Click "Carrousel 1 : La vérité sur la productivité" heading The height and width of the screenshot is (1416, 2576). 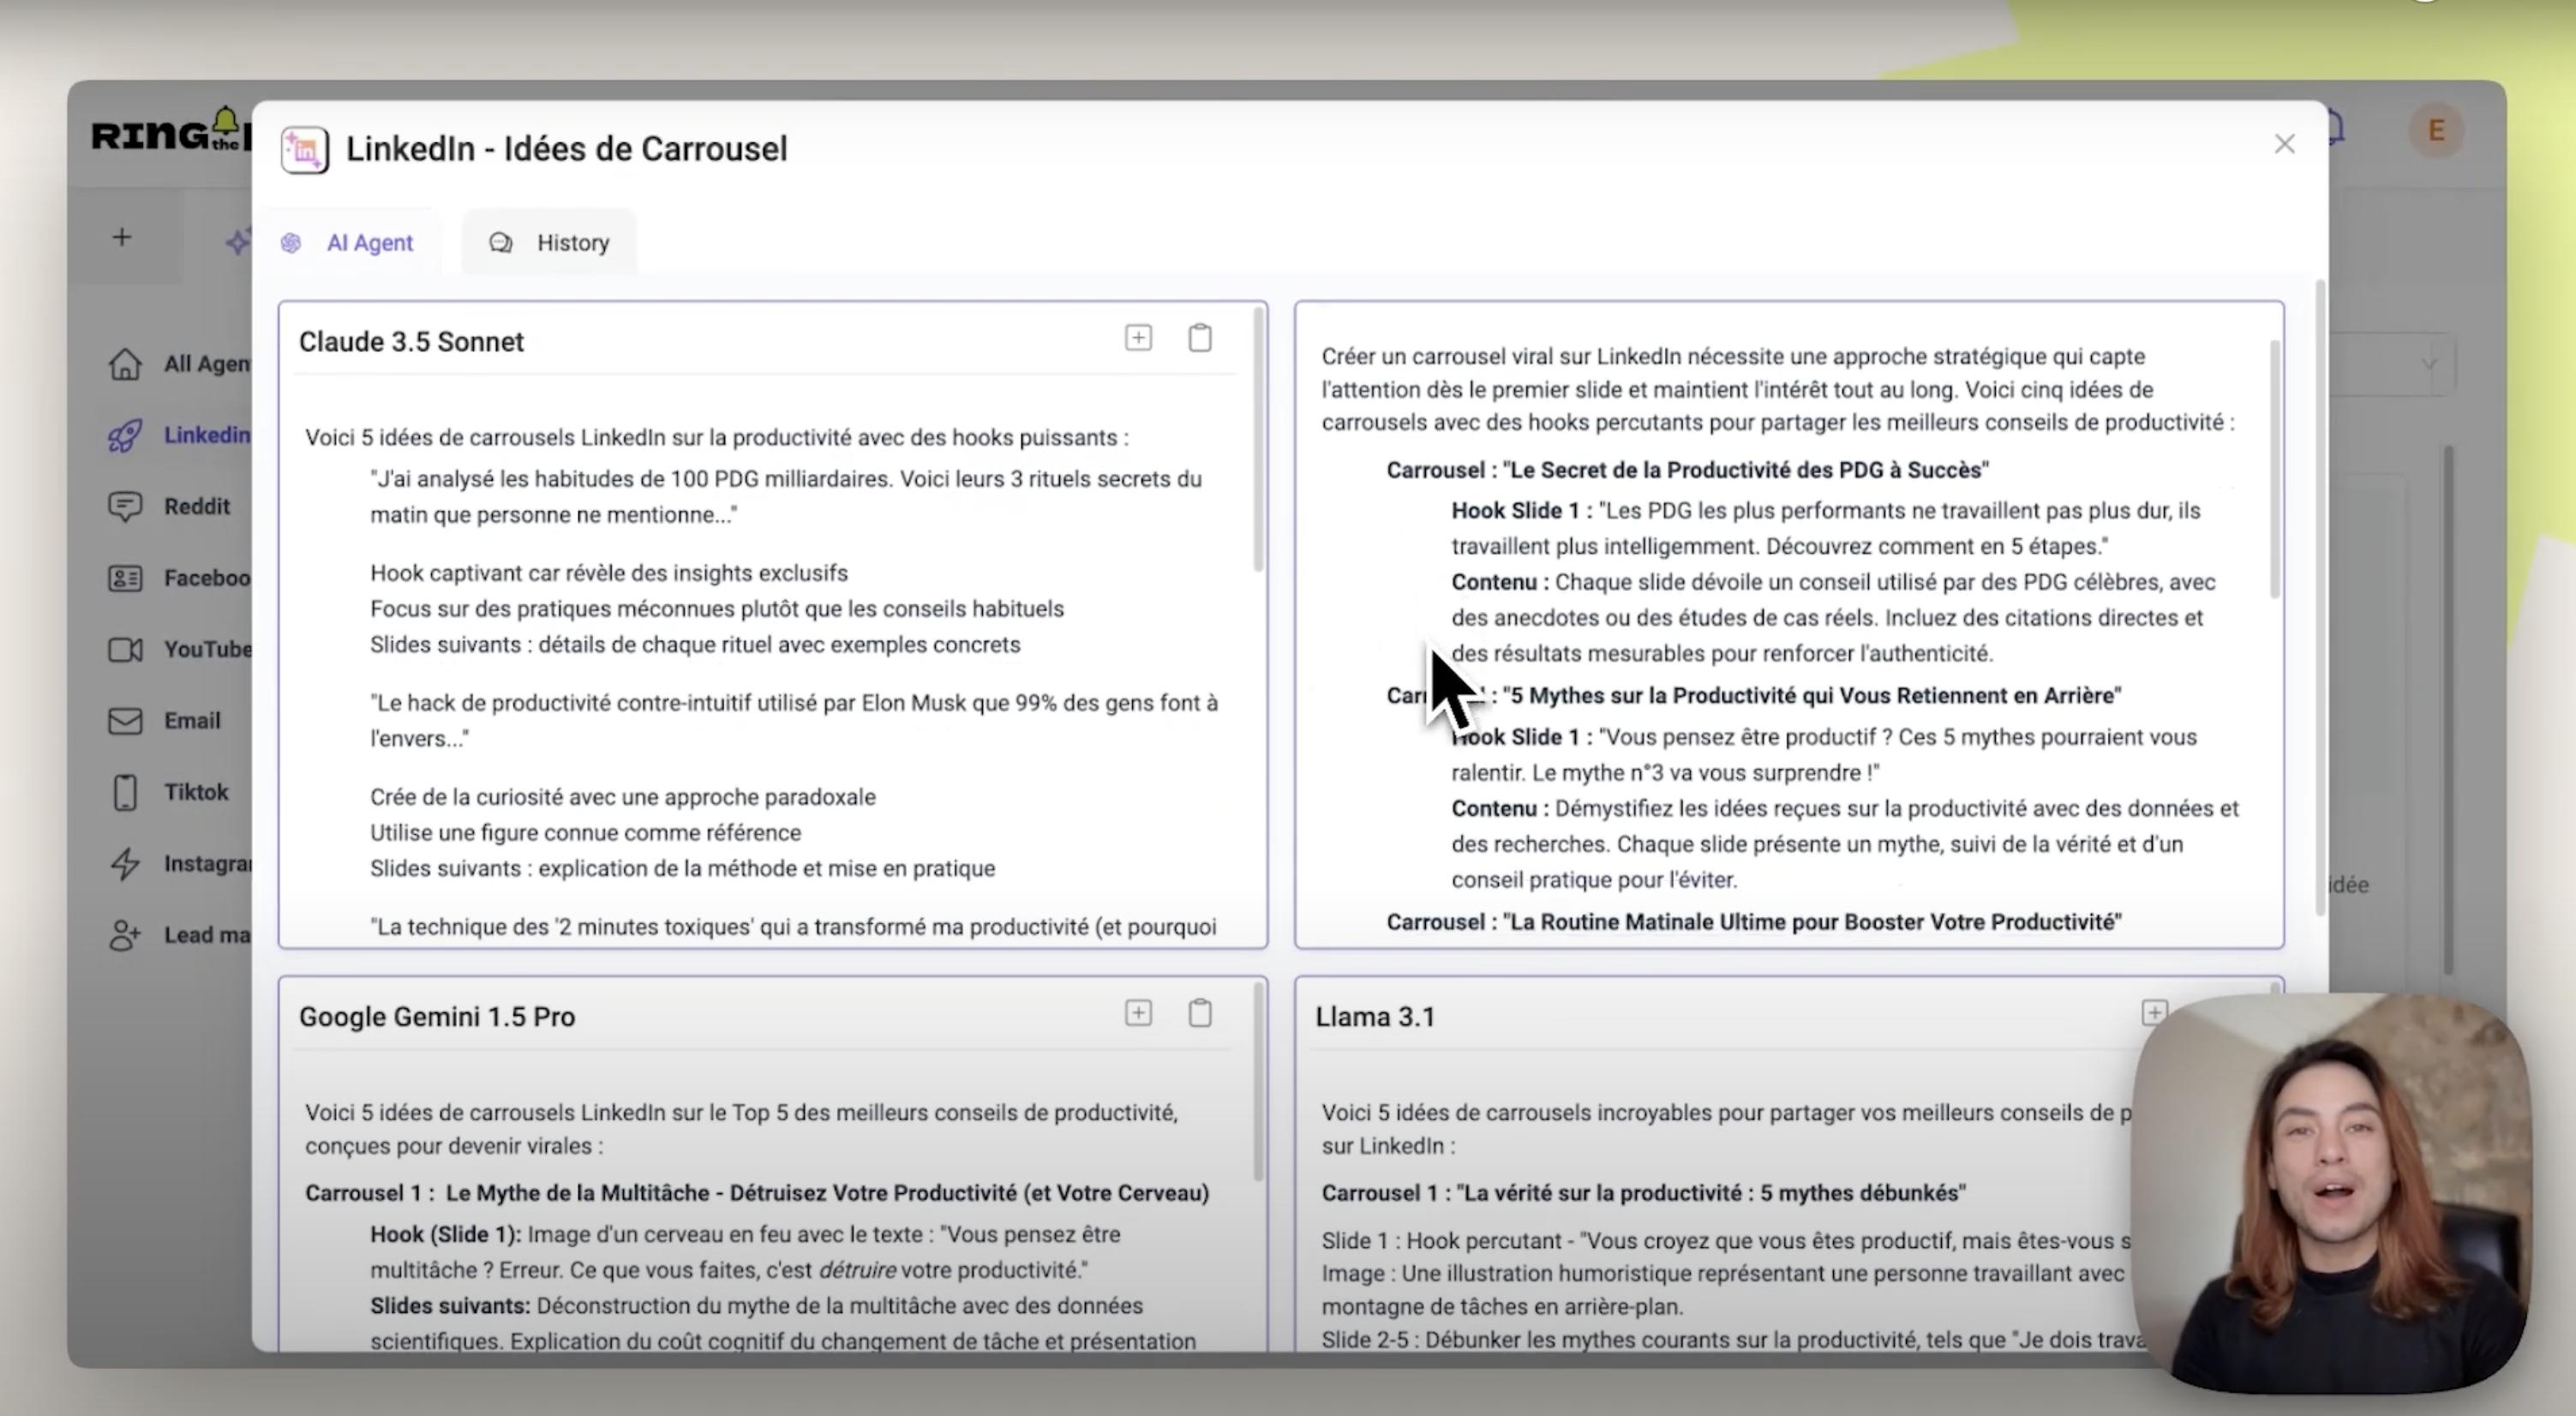coord(1643,1193)
